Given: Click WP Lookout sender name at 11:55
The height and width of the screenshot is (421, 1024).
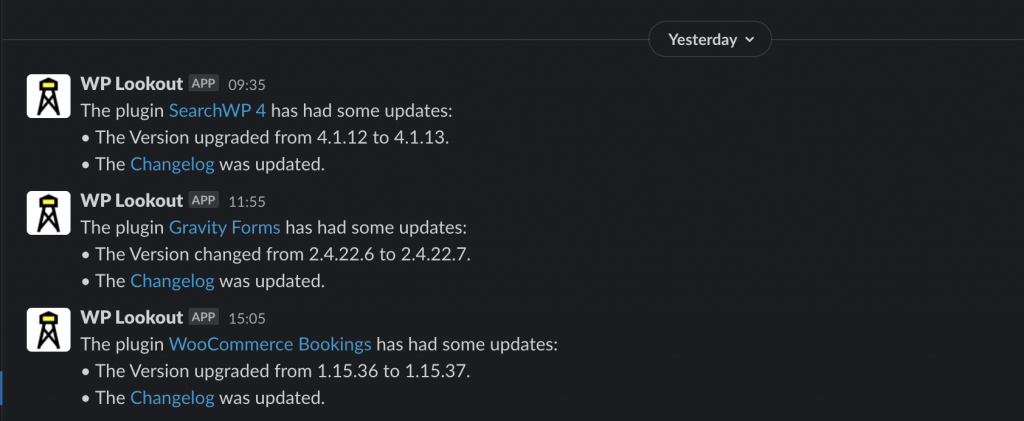Looking at the screenshot, I should point(132,200).
